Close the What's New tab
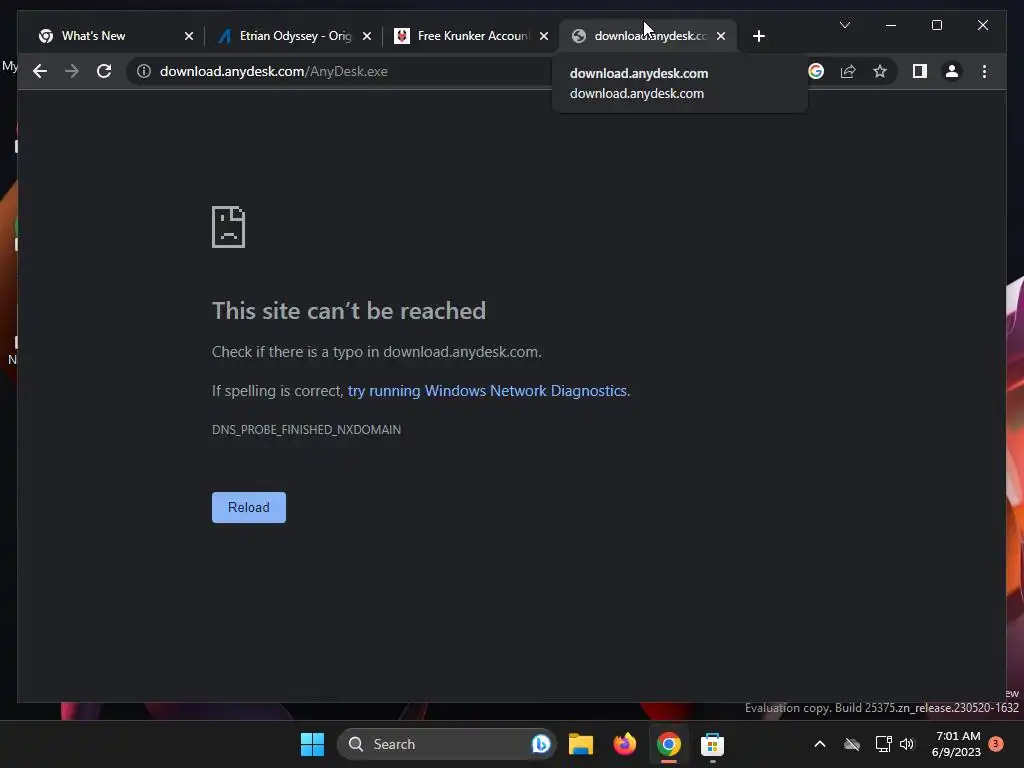Viewport: 1024px width, 768px height. (189, 36)
